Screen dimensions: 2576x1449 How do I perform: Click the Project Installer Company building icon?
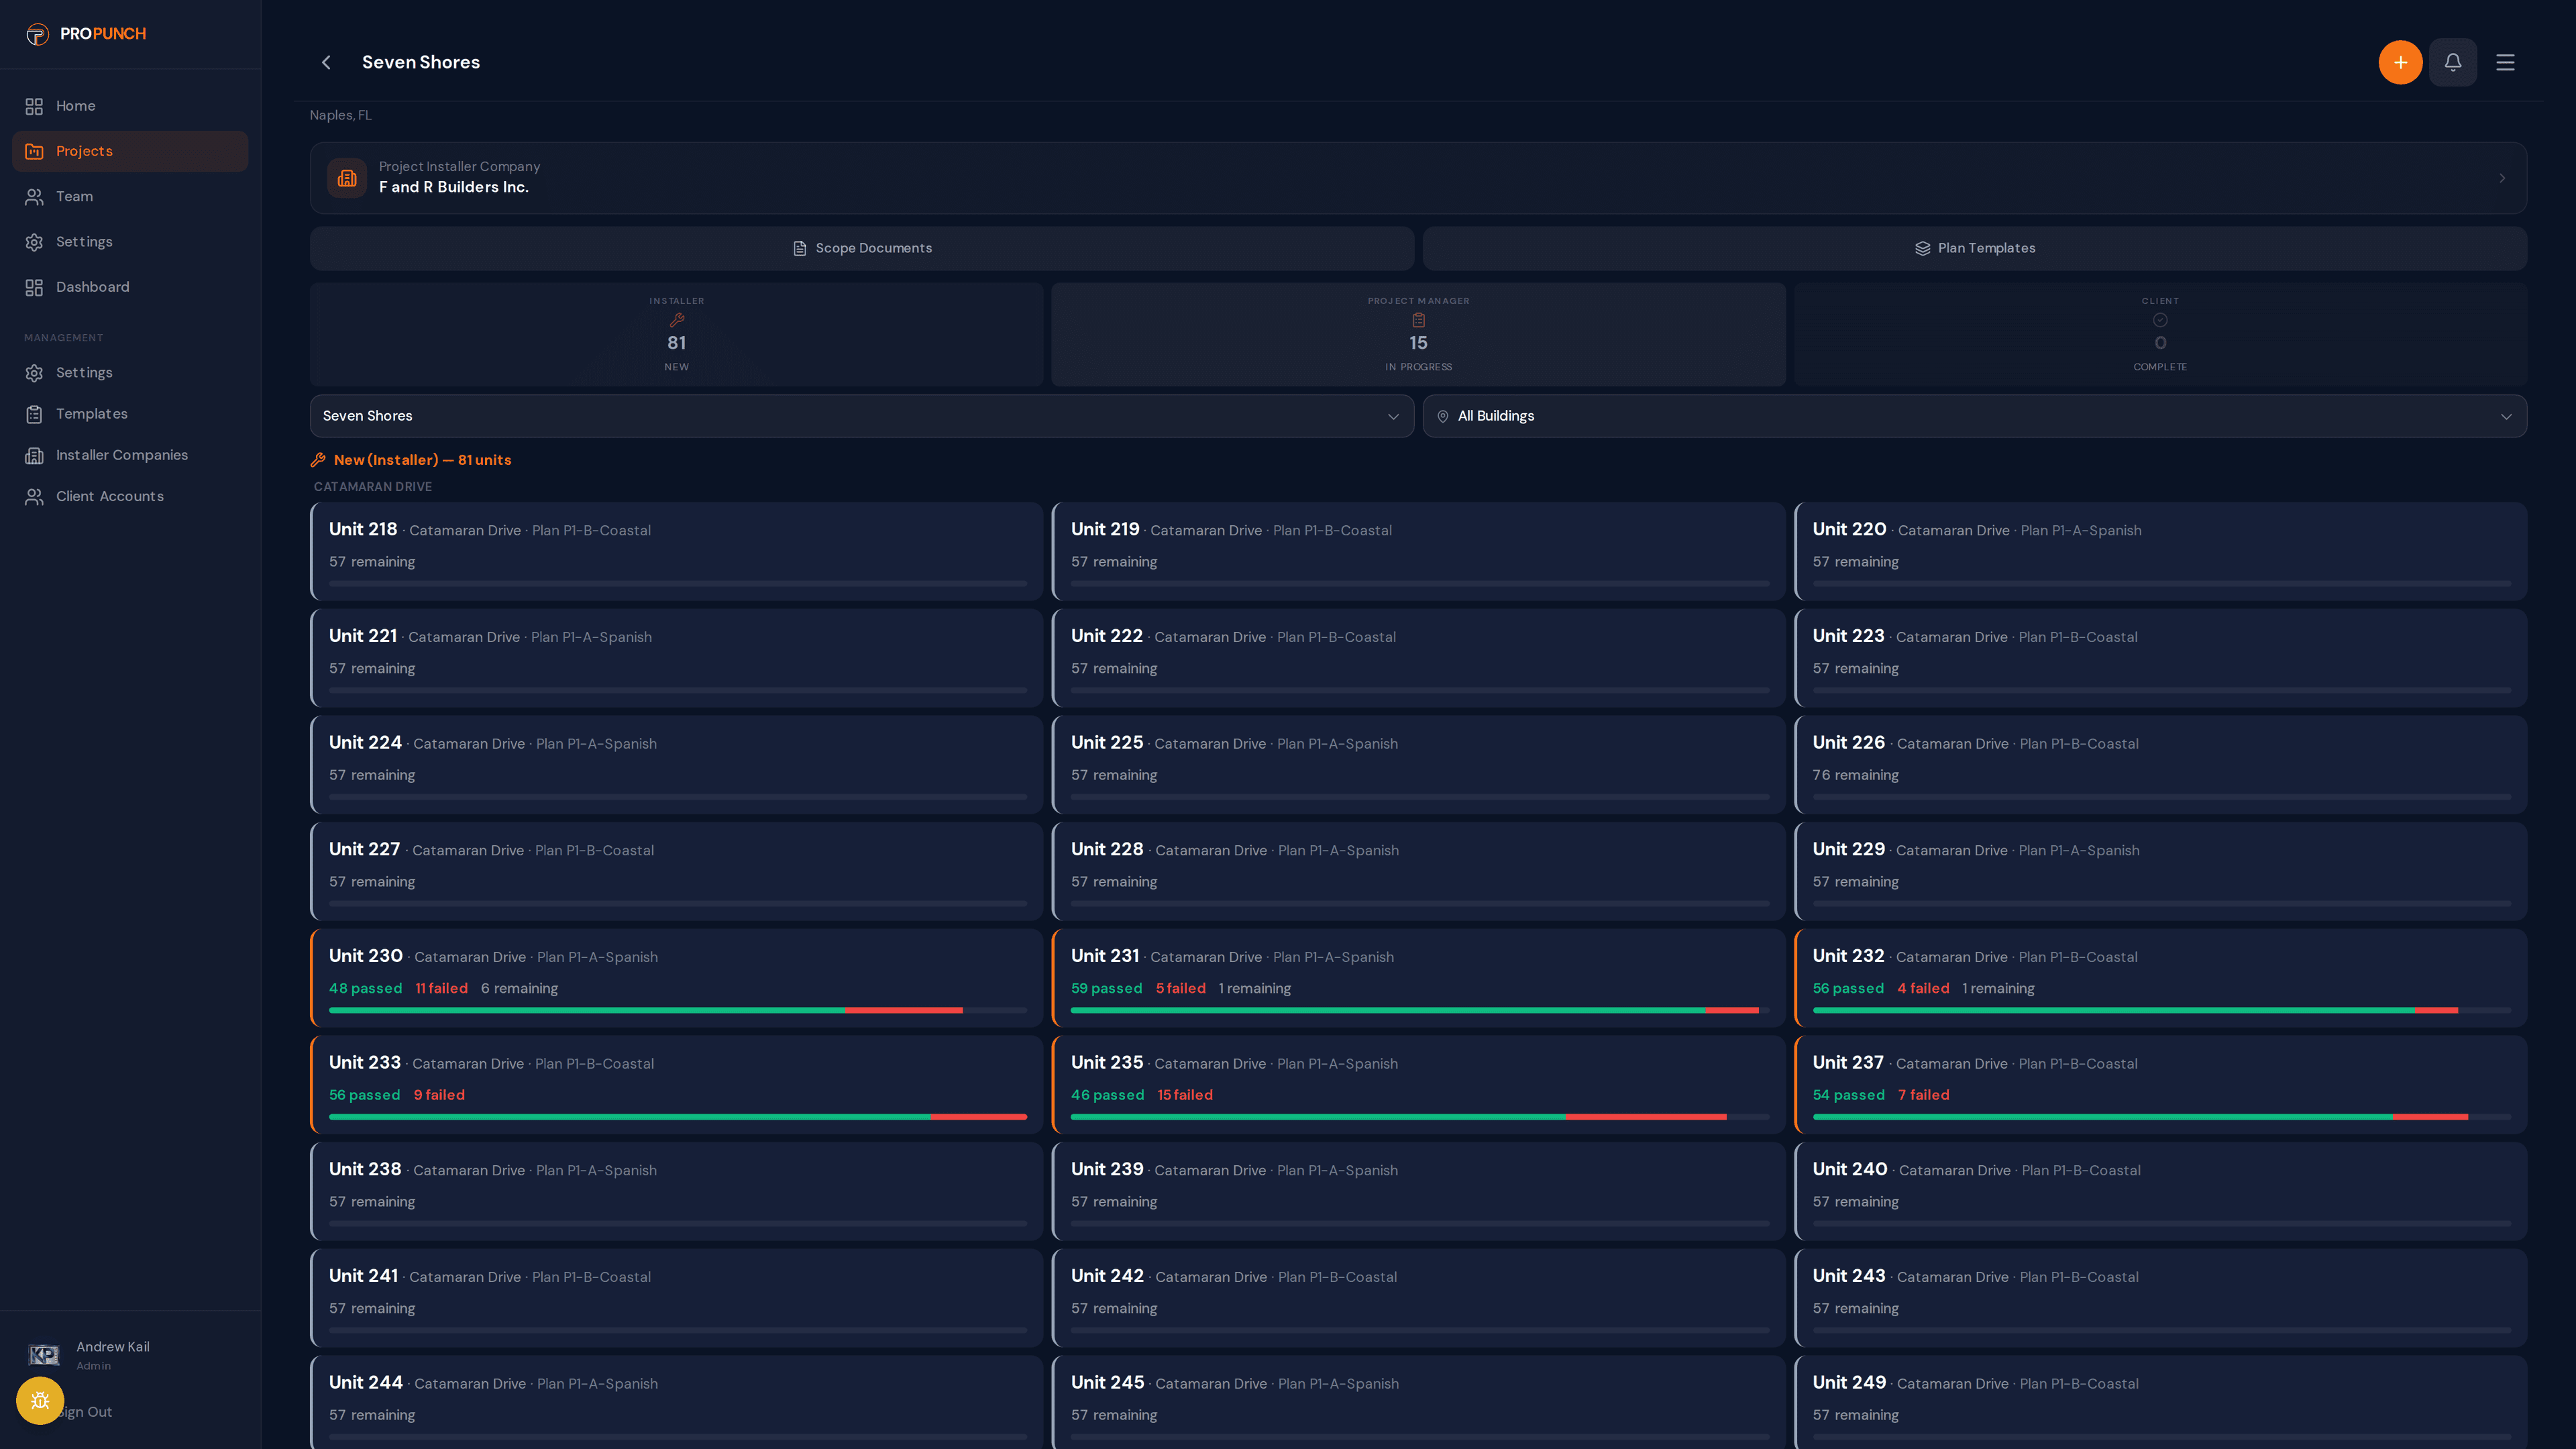click(x=347, y=178)
